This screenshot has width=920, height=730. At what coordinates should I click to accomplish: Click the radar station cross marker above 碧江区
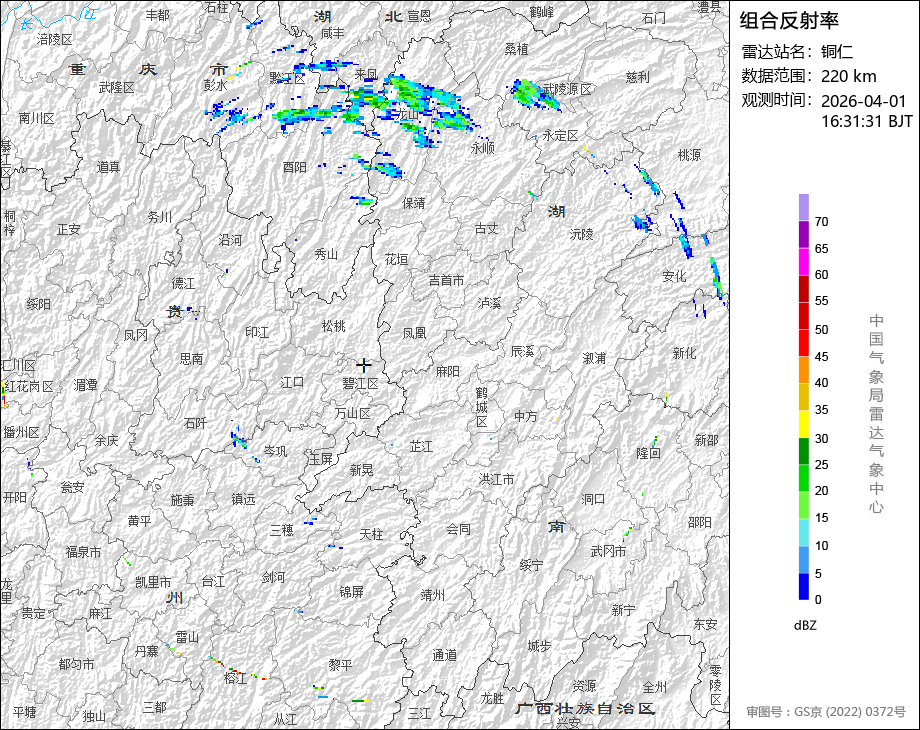tap(364, 365)
